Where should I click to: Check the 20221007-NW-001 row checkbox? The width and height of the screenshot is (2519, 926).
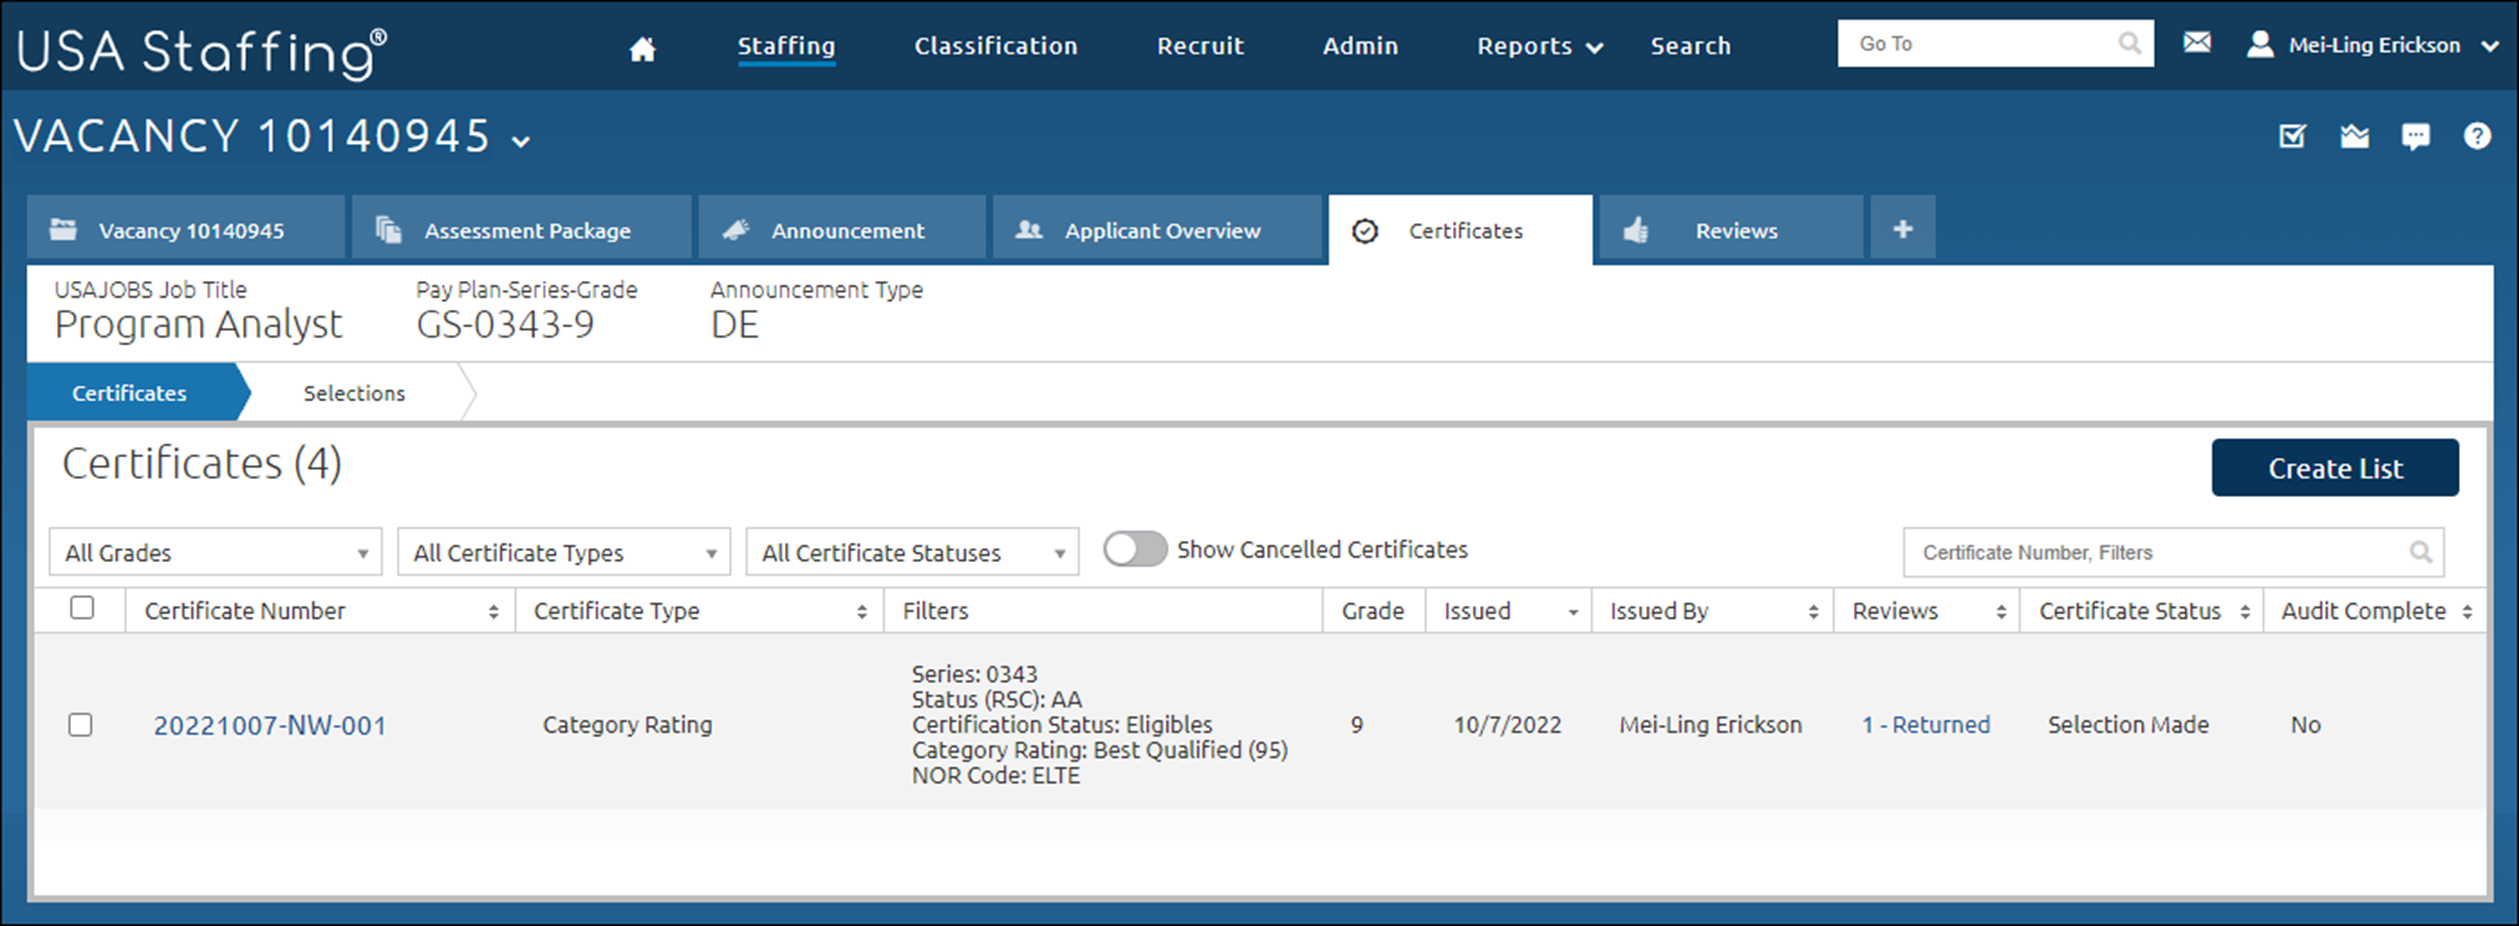(x=80, y=724)
